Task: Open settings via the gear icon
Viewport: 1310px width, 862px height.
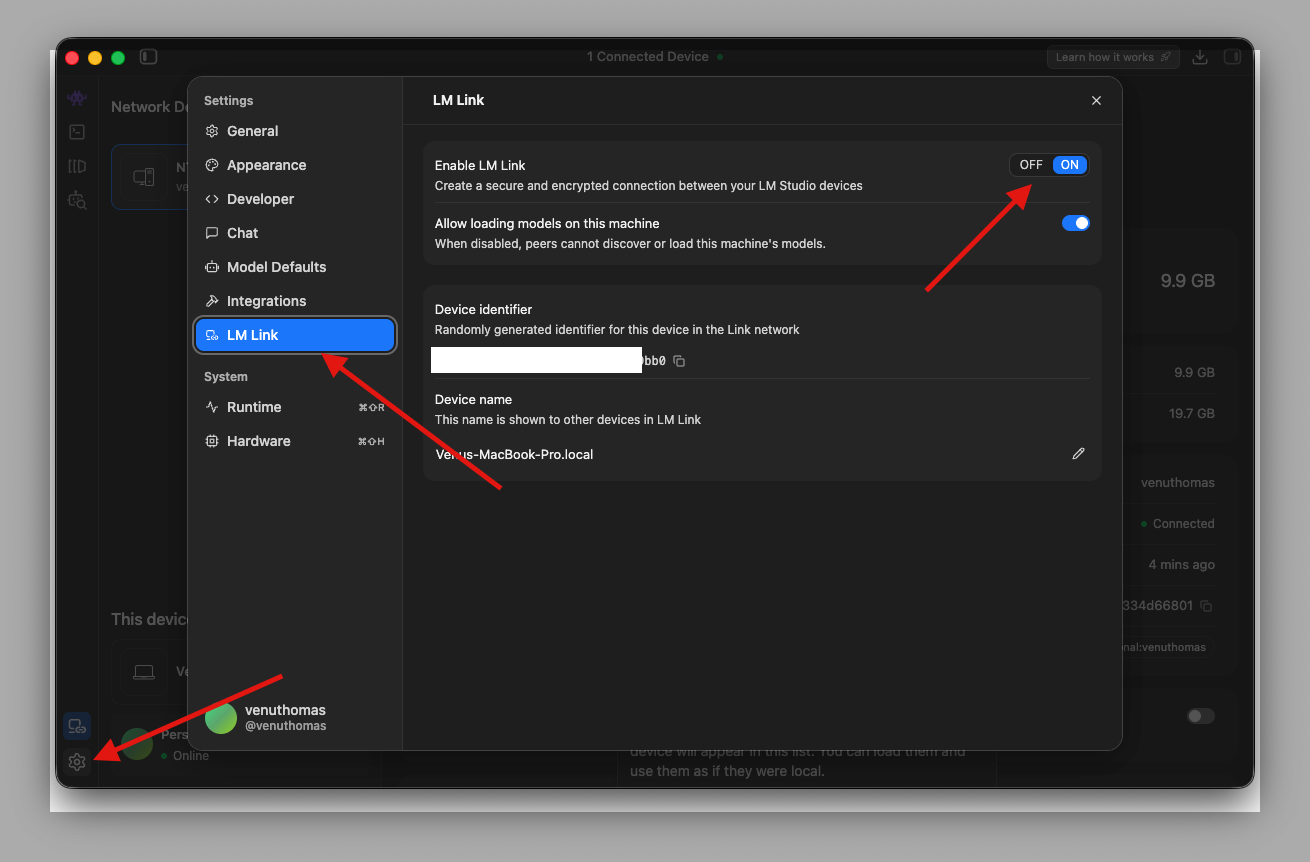Action: 77,762
